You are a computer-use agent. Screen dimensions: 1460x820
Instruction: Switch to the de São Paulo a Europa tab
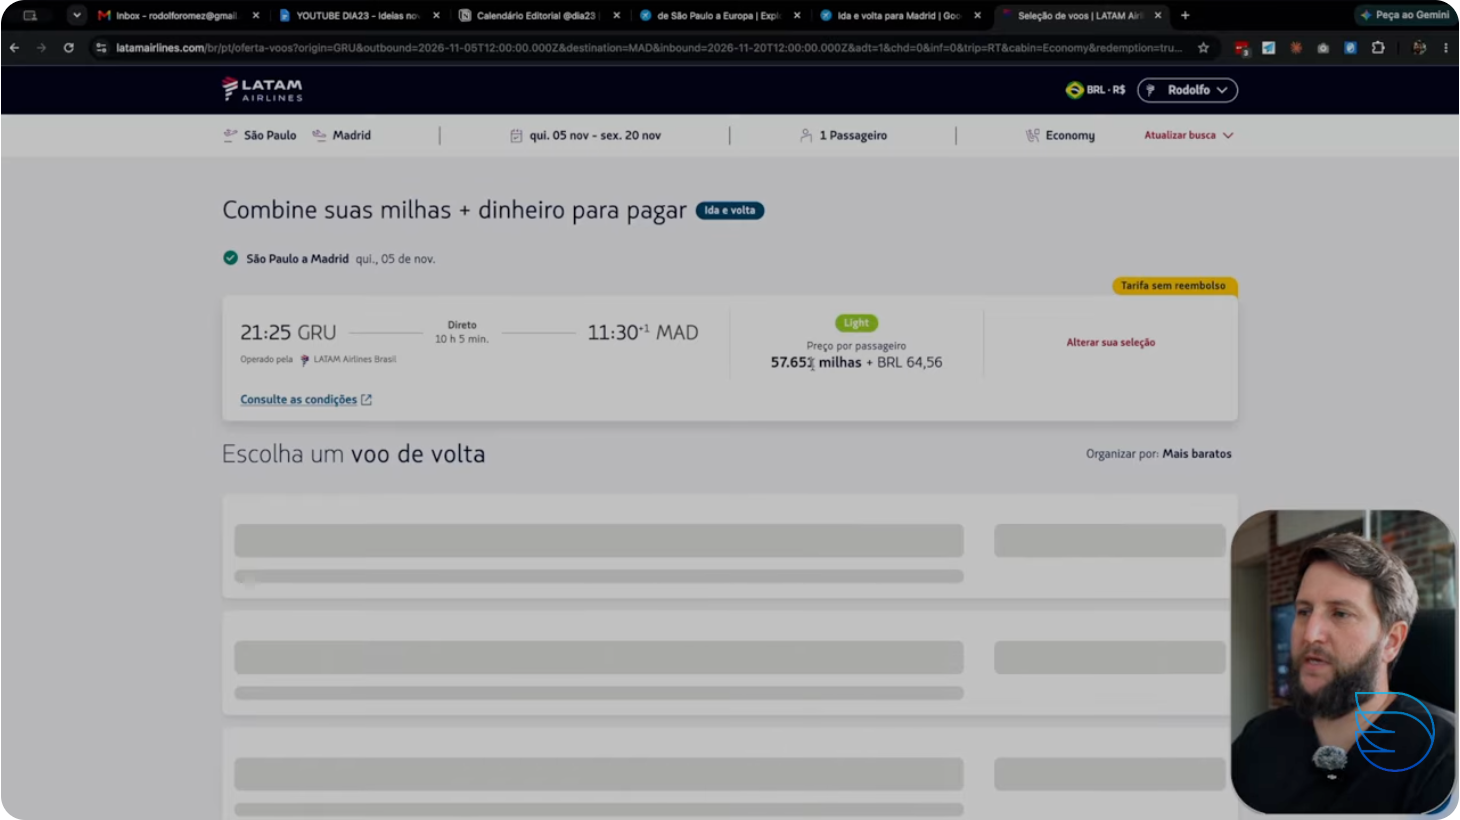709,15
